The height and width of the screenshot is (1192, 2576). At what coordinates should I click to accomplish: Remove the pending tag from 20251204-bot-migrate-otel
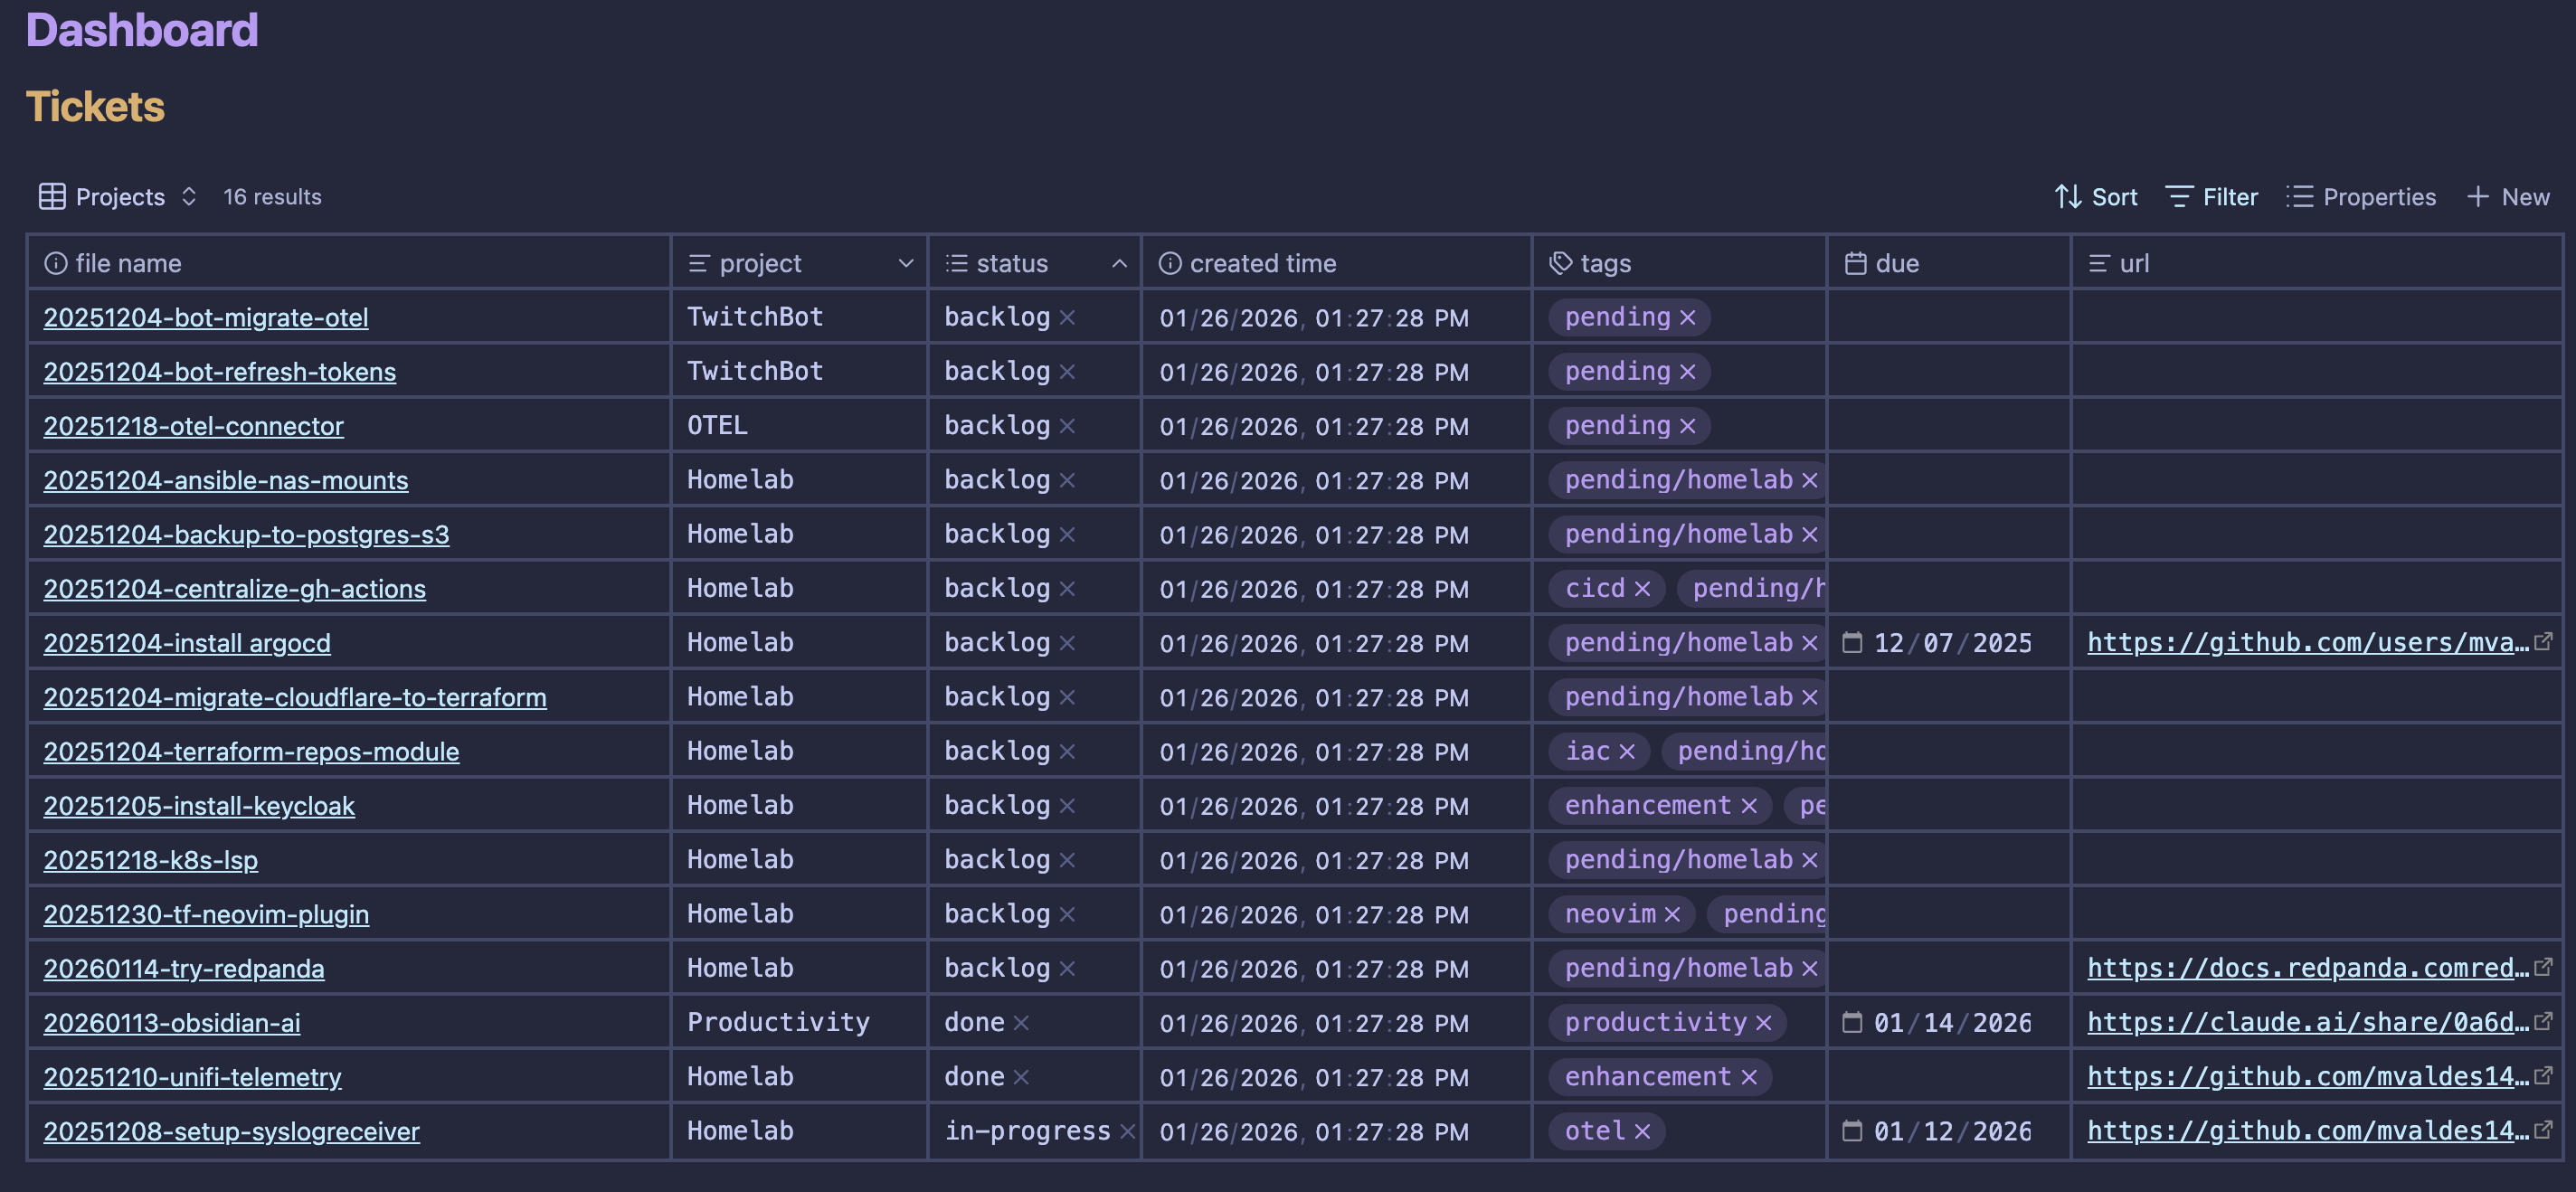[x=1688, y=317]
